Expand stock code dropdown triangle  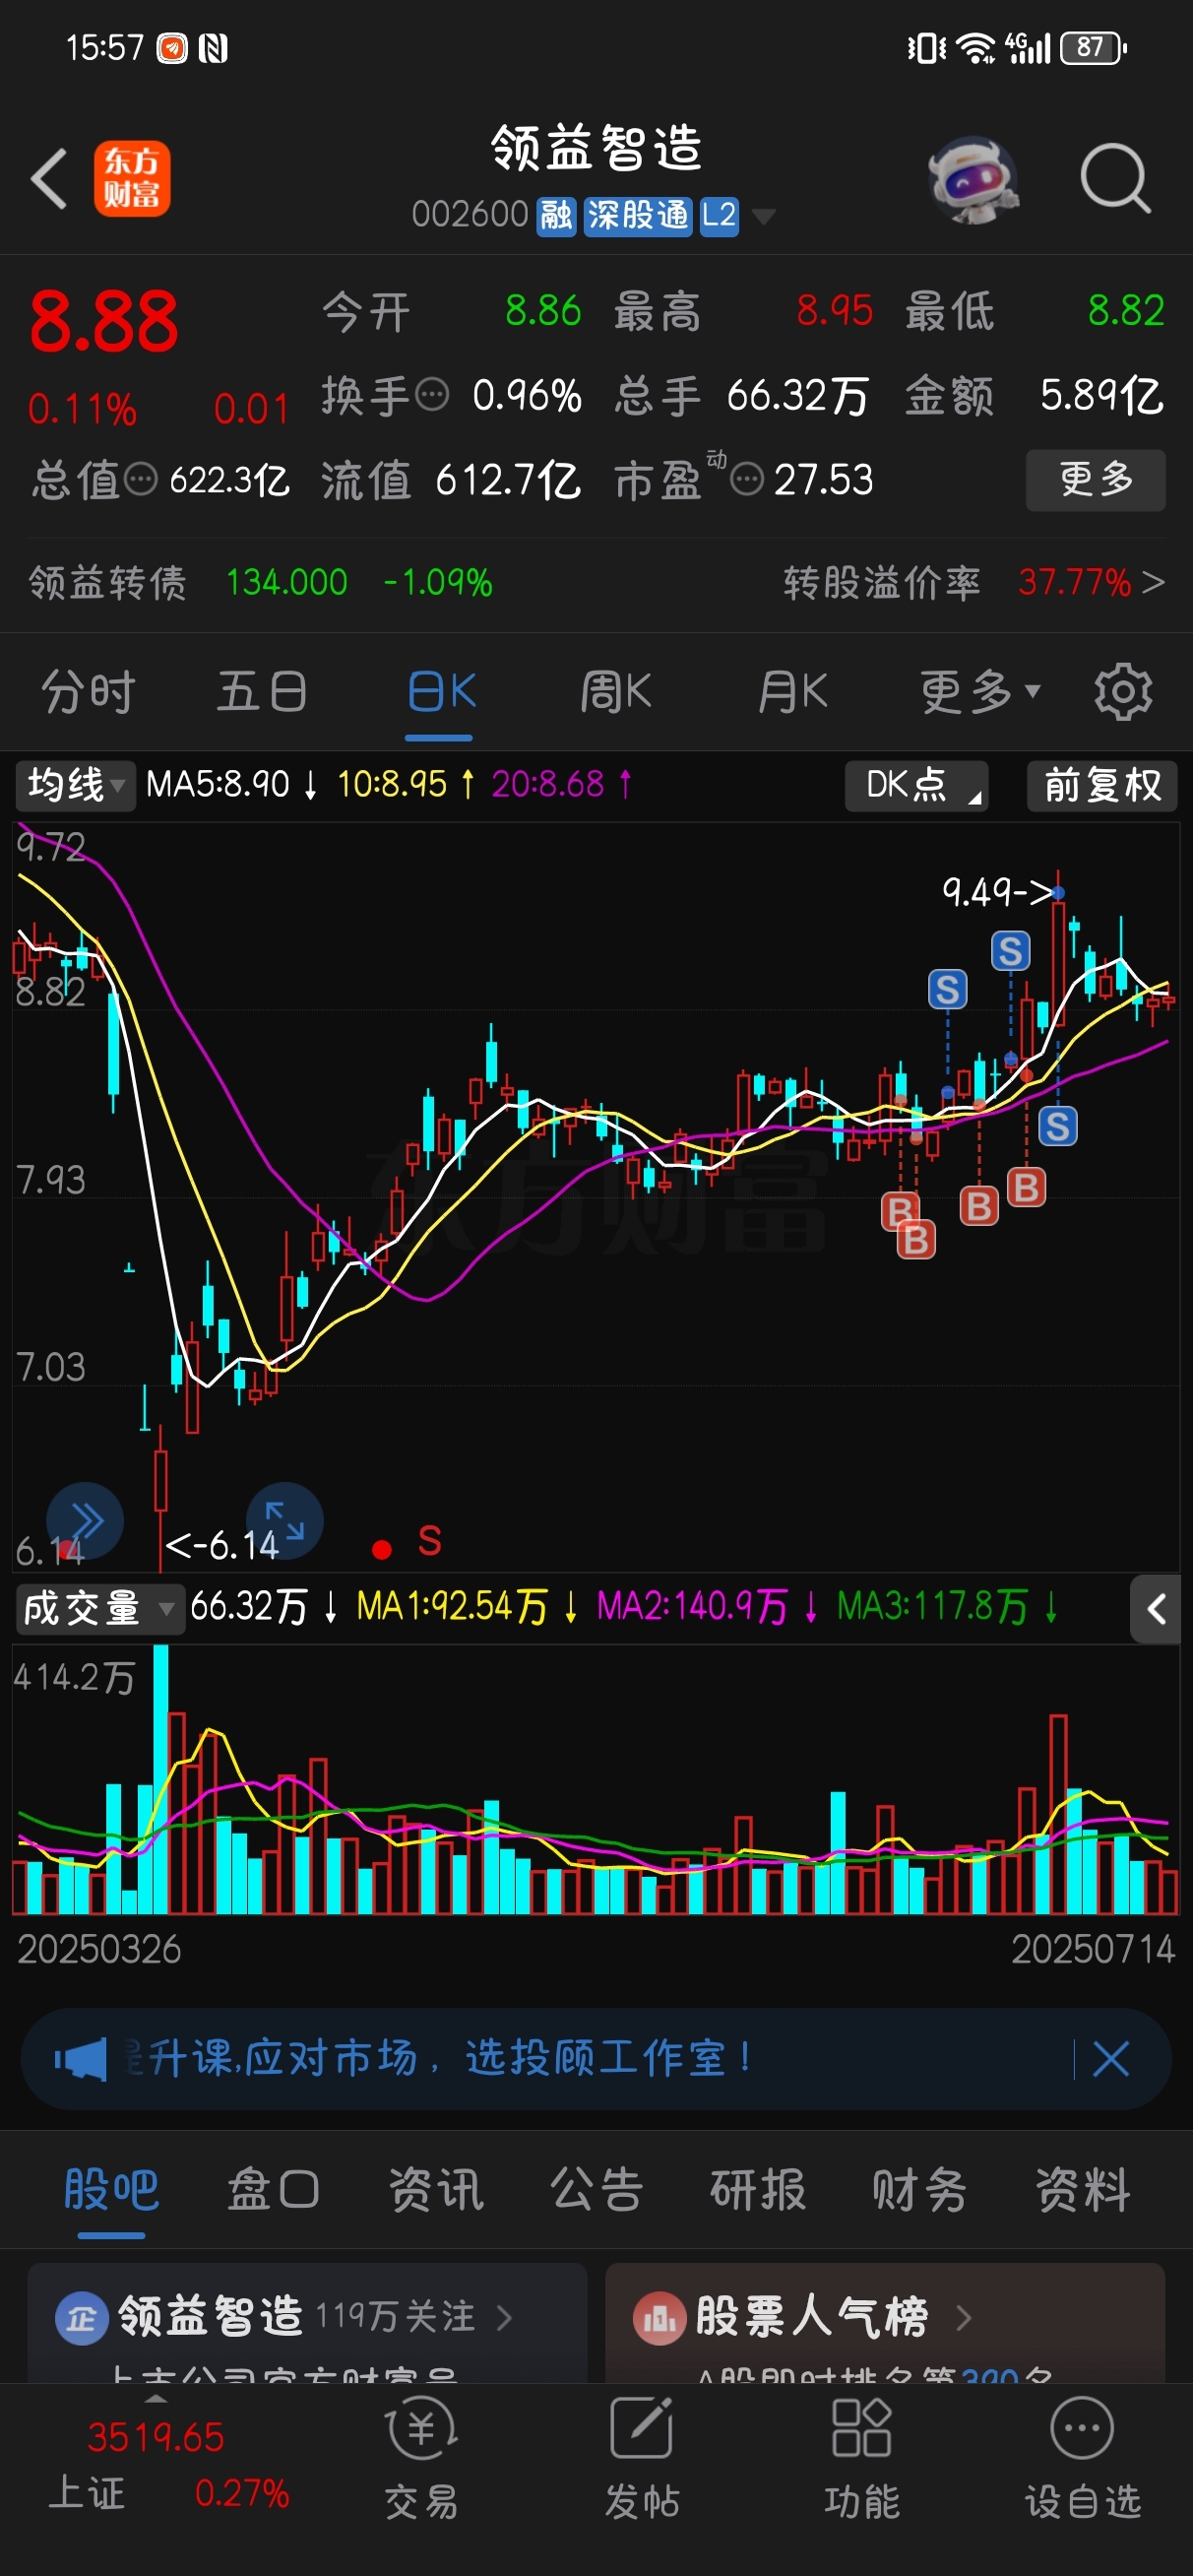[763, 217]
